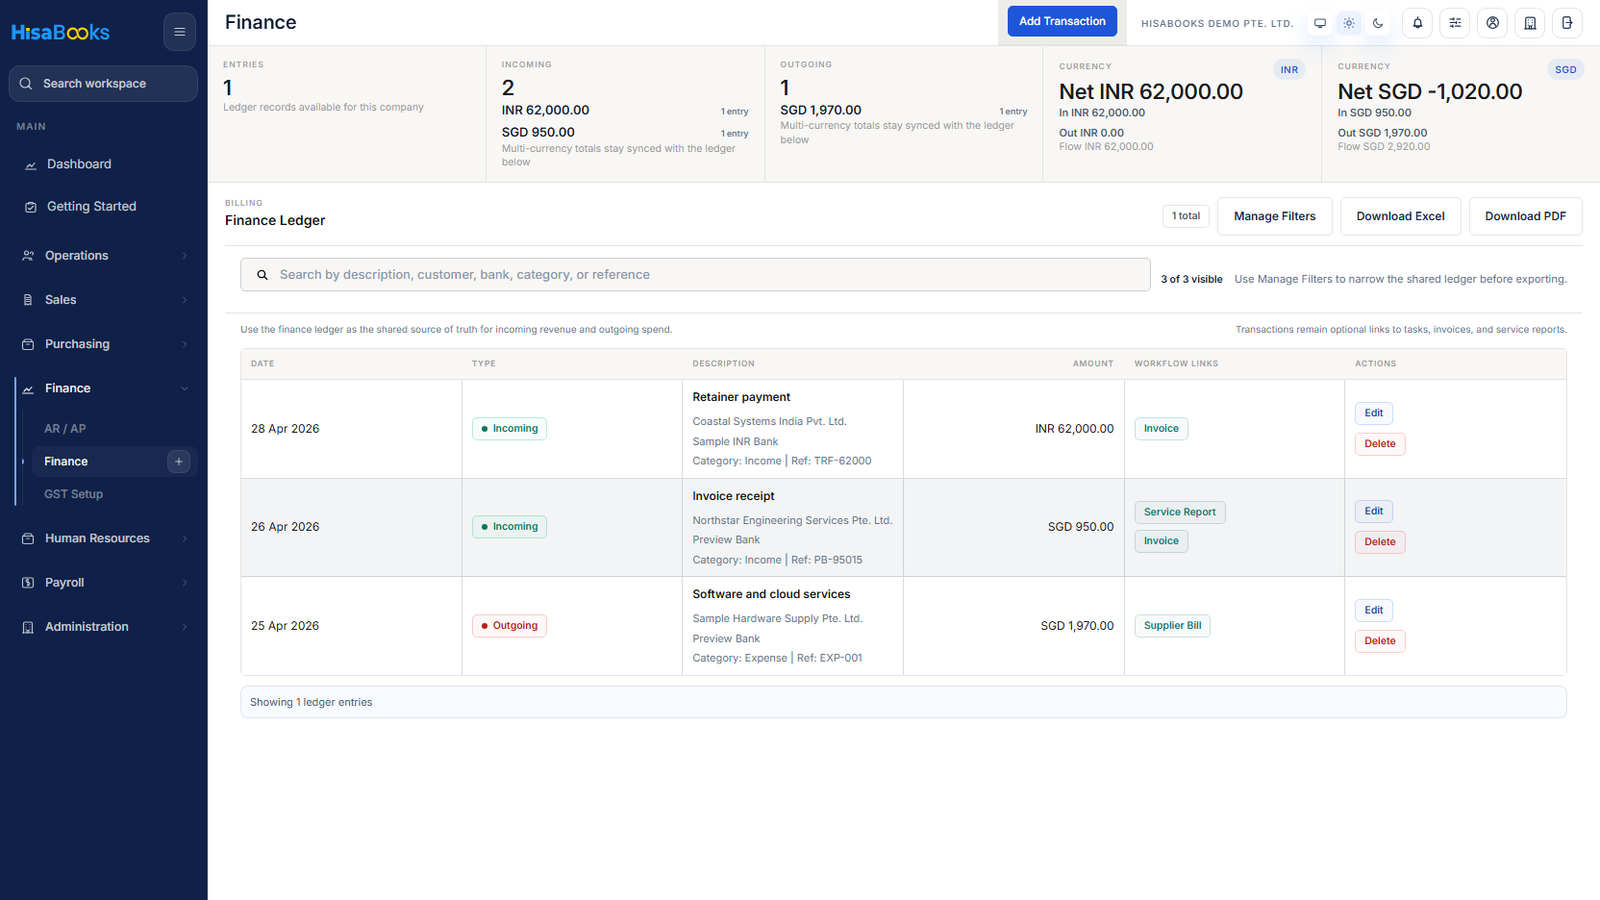Click magnifier icon in Search workspace
Viewport: 1600px width, 900px height.
pos(26,84)
